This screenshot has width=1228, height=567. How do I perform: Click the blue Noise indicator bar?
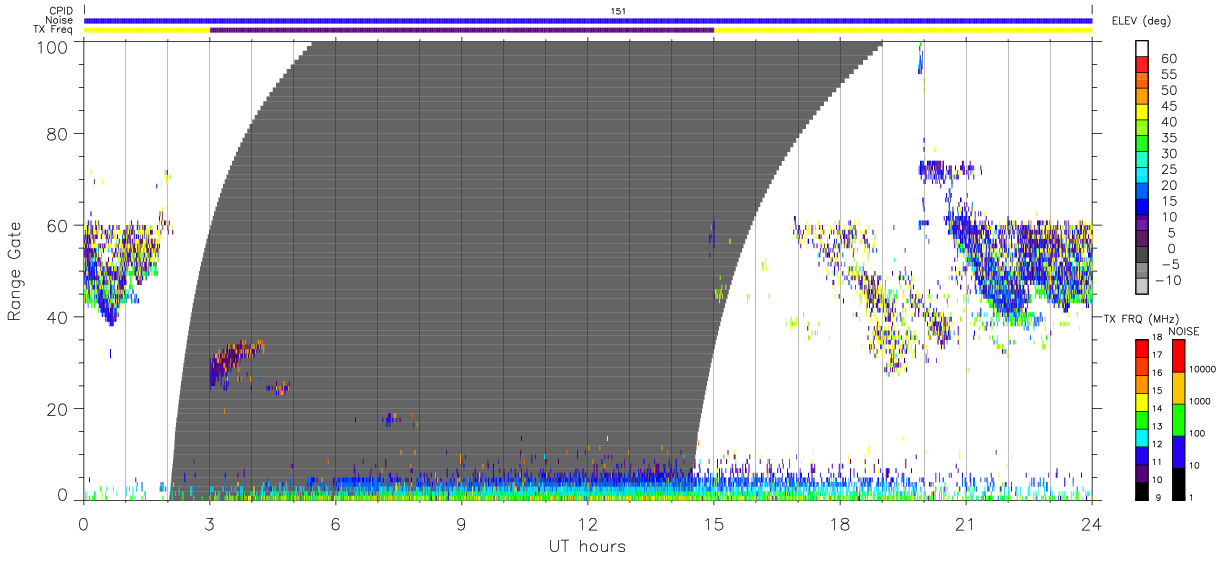click(588, 20)
